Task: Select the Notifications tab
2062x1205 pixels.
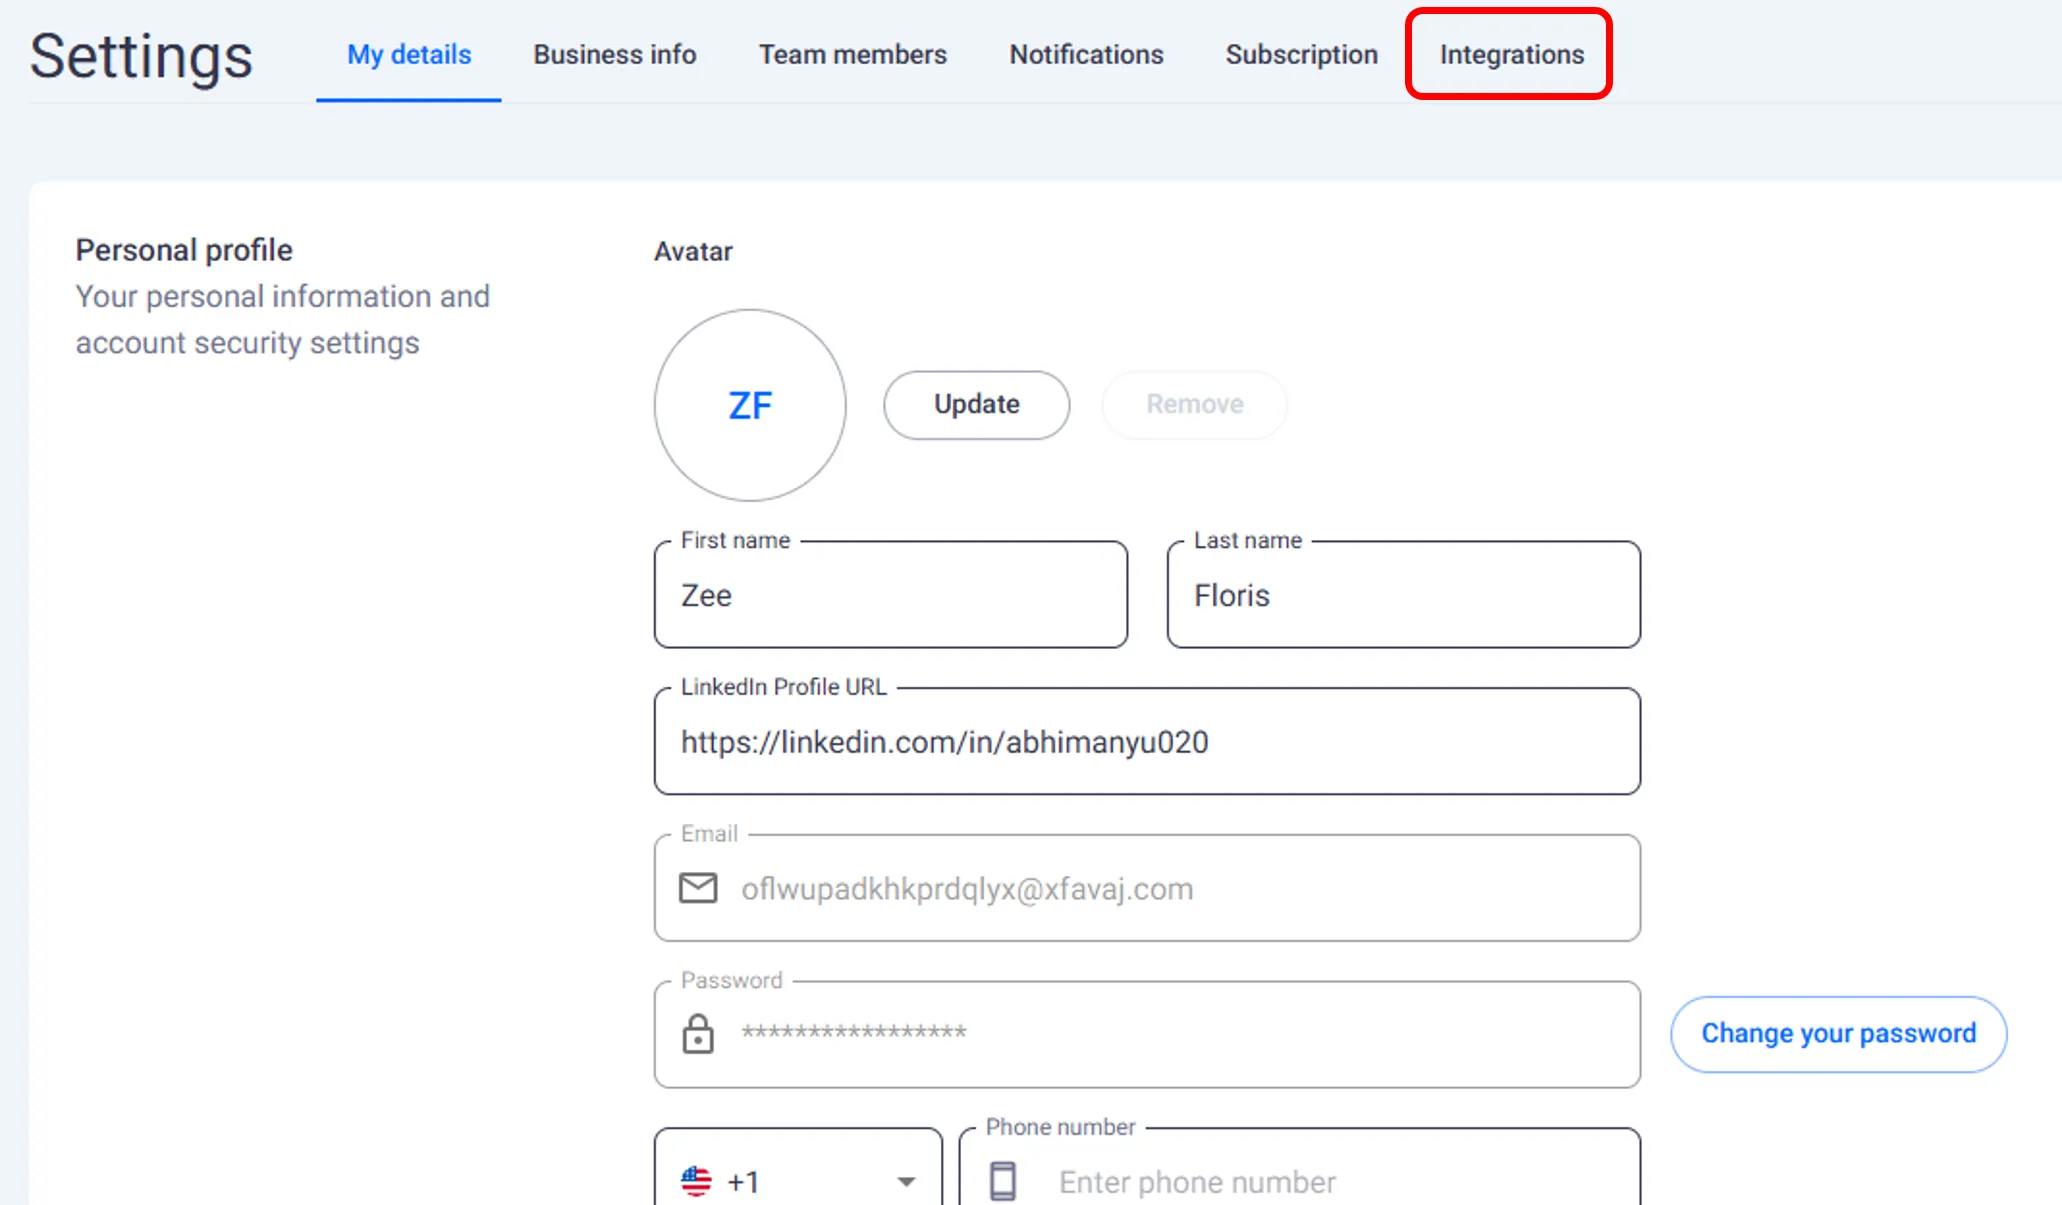Action: [x=1086, y=54]
